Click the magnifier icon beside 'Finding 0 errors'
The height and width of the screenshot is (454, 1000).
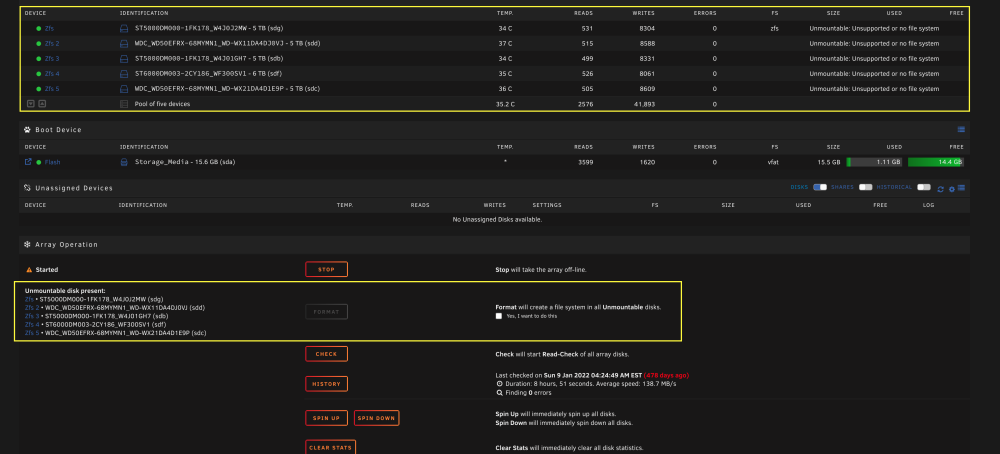(499, 393)
